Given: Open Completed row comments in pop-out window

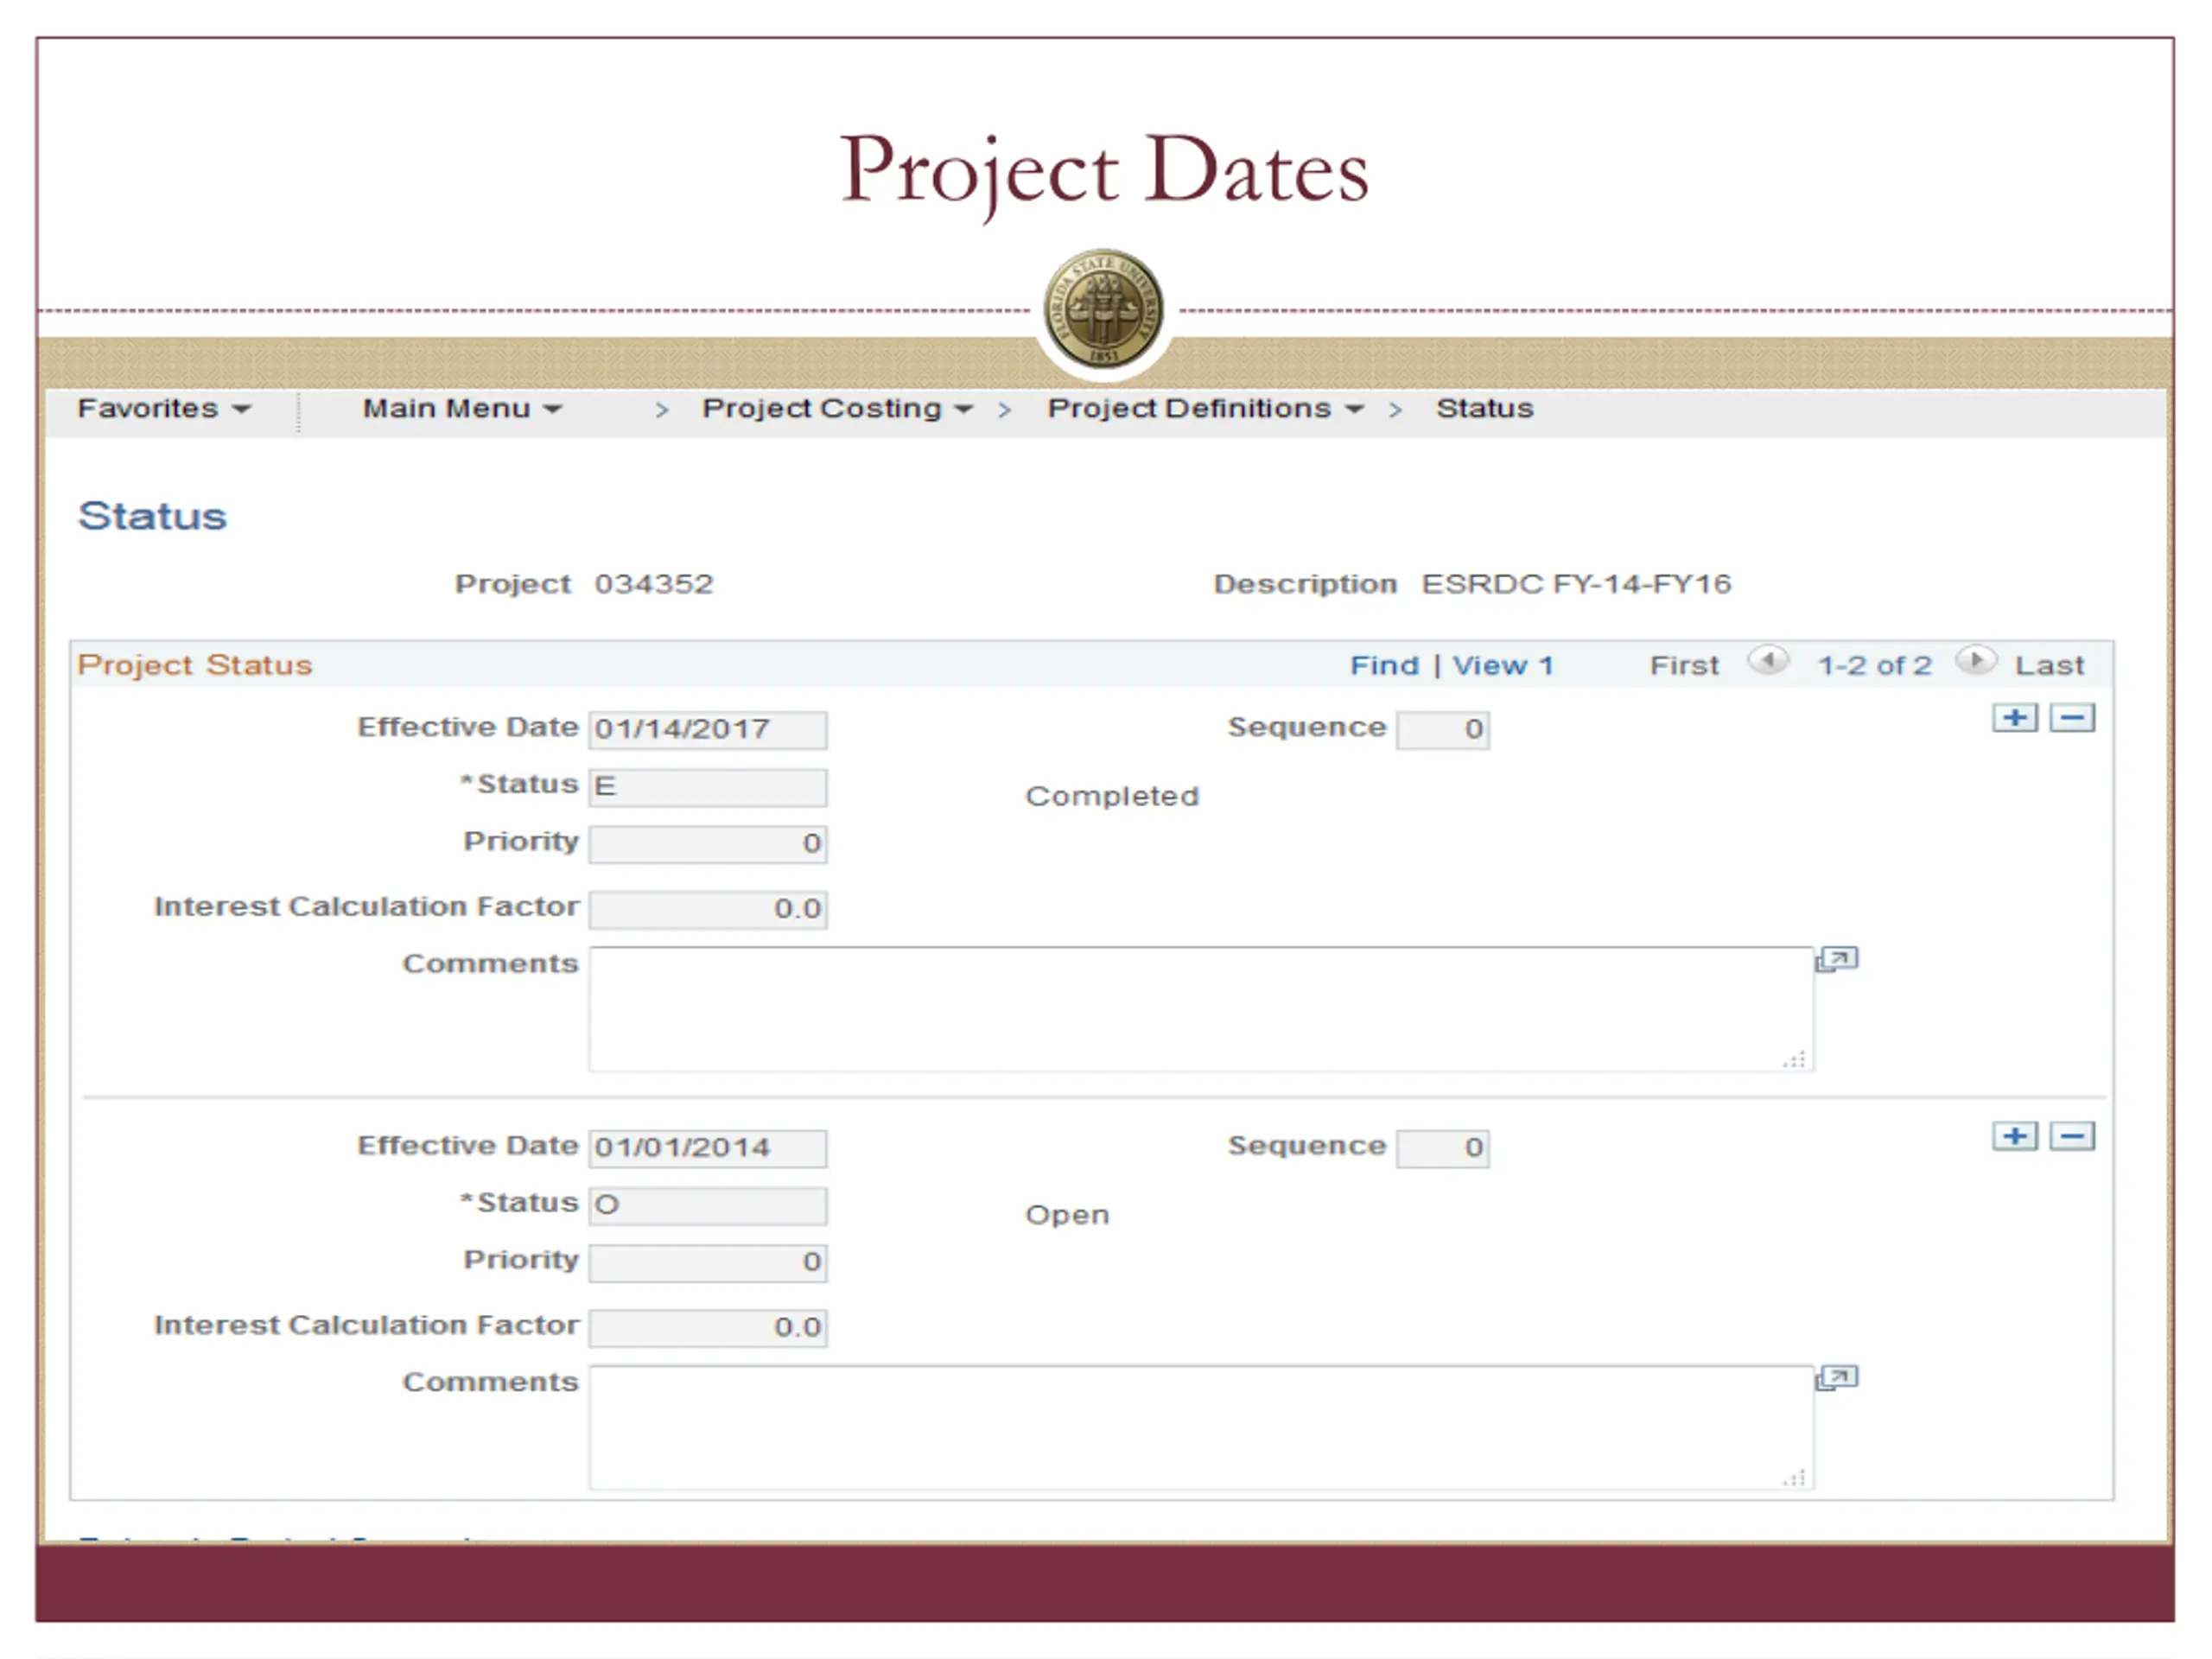Looking at the screenshot, I should 1837,960.
